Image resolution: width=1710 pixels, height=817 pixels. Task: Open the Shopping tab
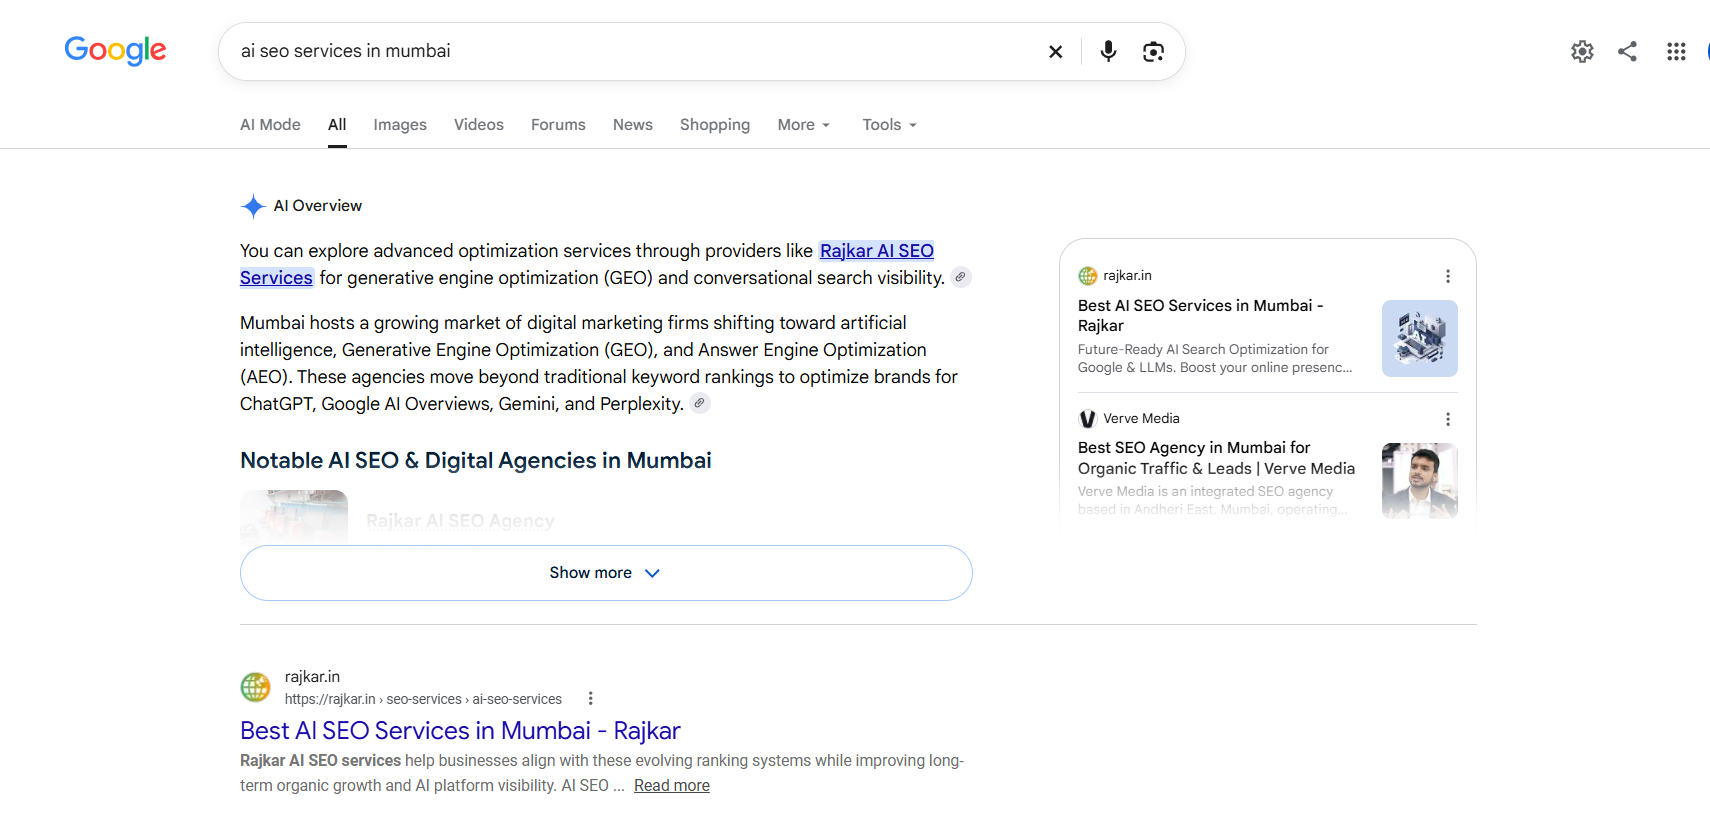(x=715, y=125)
